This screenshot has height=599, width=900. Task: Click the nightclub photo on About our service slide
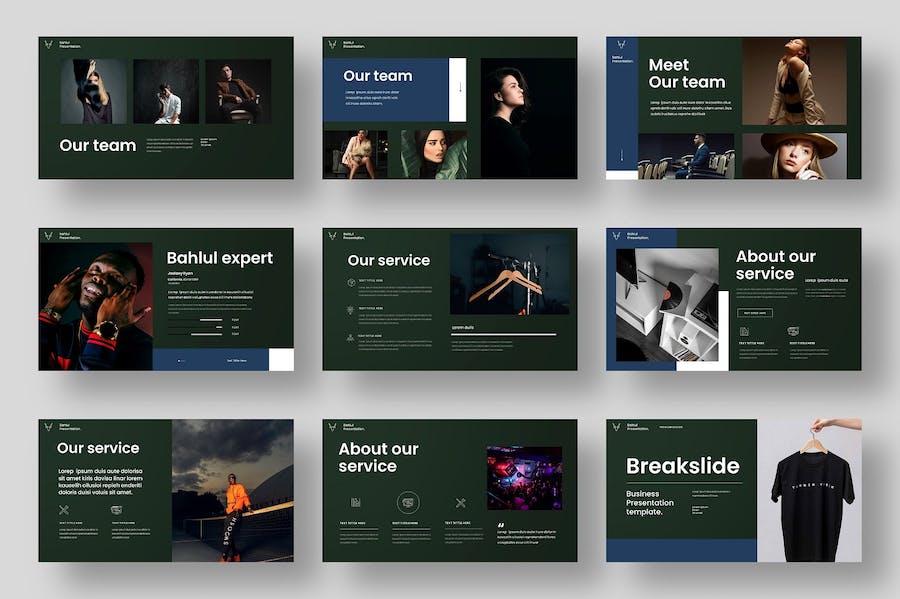tap(524, 478)
